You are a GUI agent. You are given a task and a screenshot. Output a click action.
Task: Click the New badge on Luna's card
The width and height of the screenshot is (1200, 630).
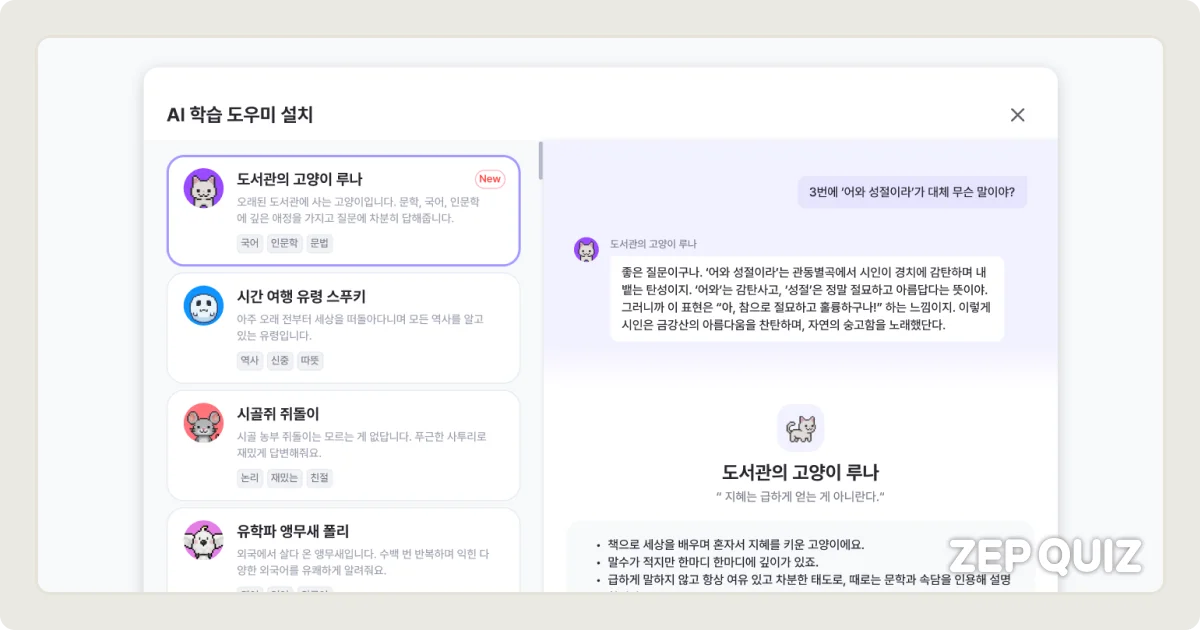(489, 178)
